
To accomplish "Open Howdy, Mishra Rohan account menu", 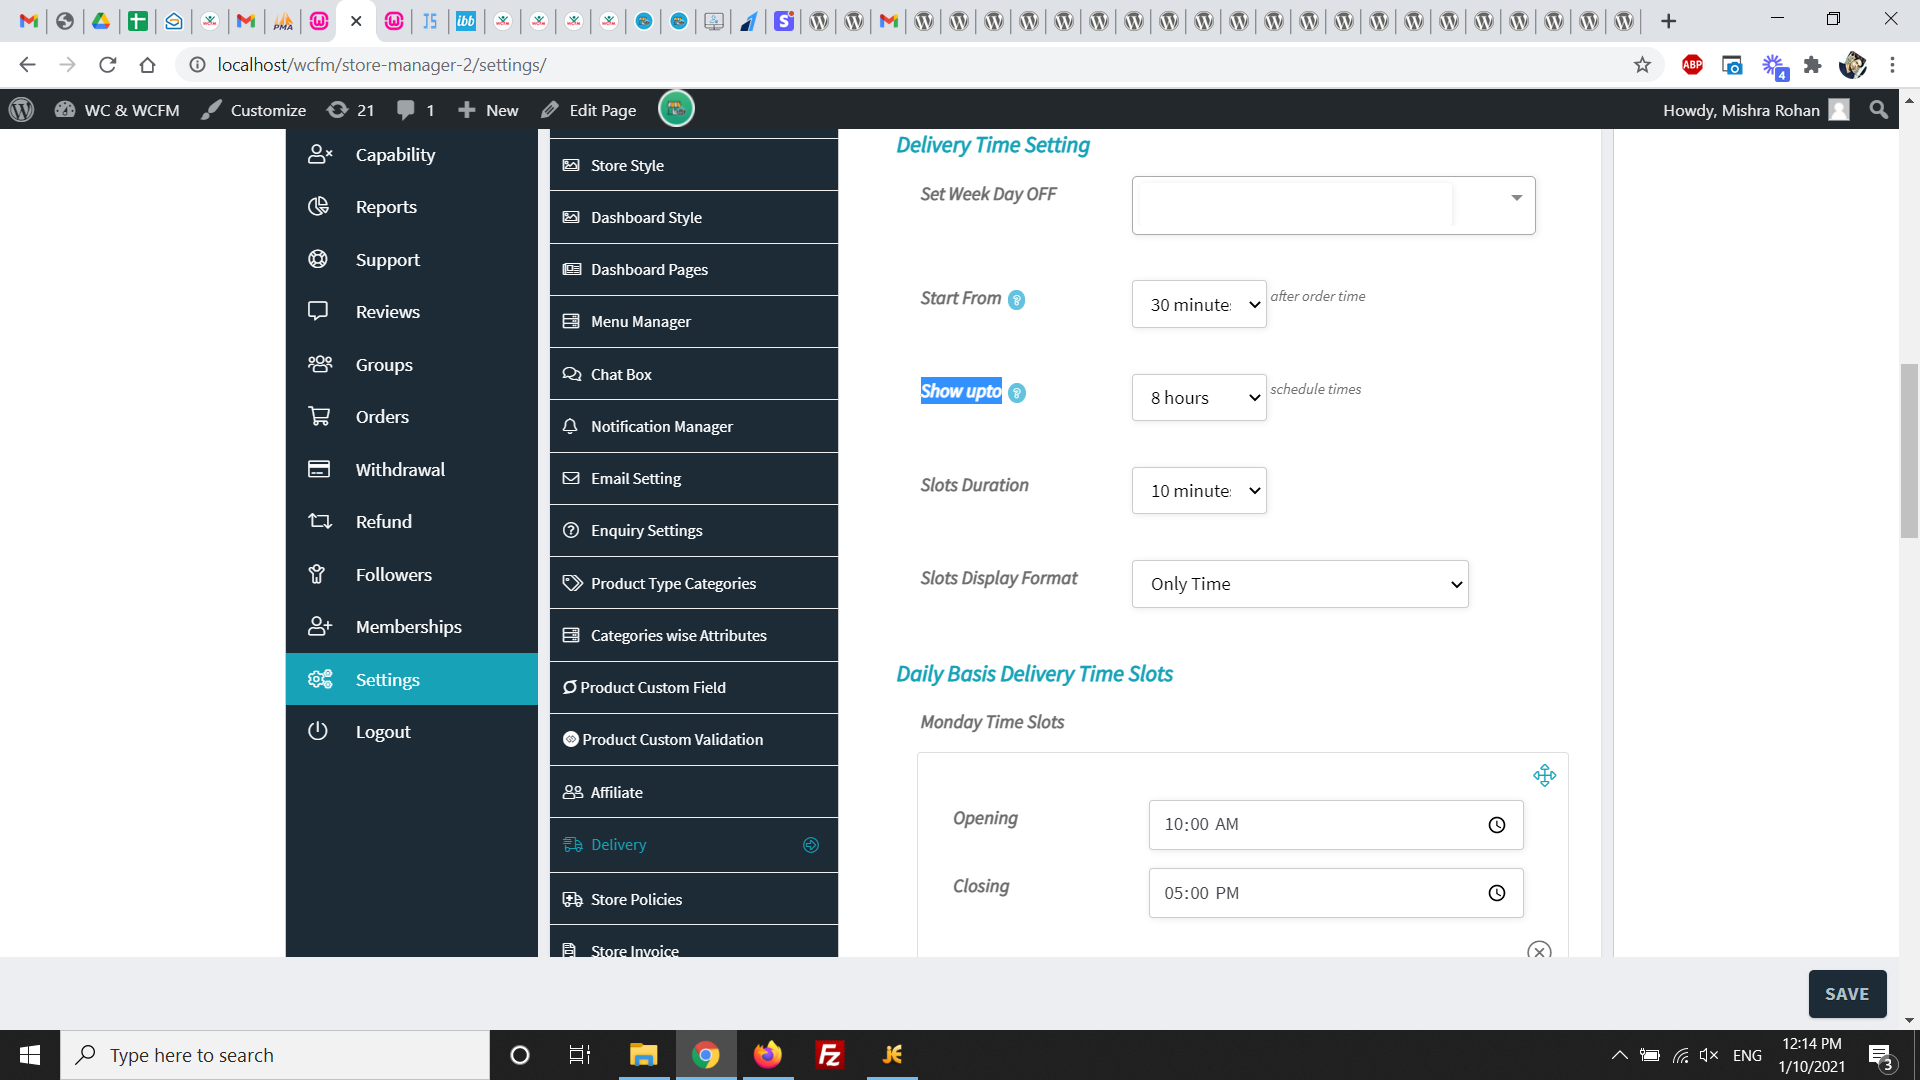I will pos(1756,110).
